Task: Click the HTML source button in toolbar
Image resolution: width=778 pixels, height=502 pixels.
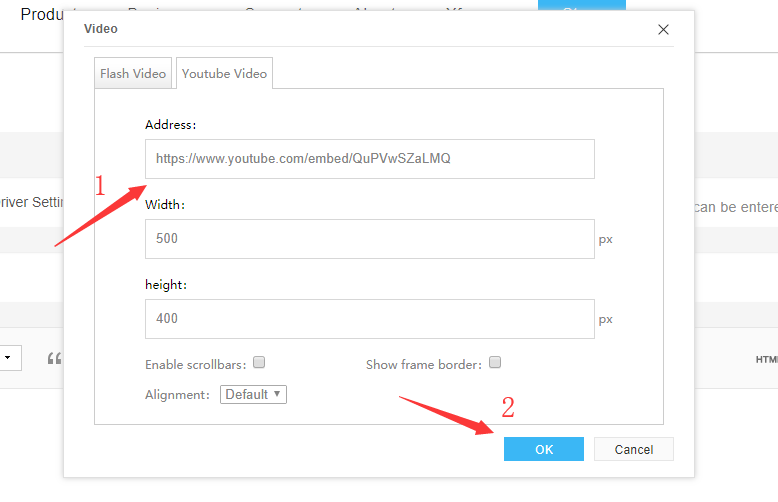Action: [767, 360]
